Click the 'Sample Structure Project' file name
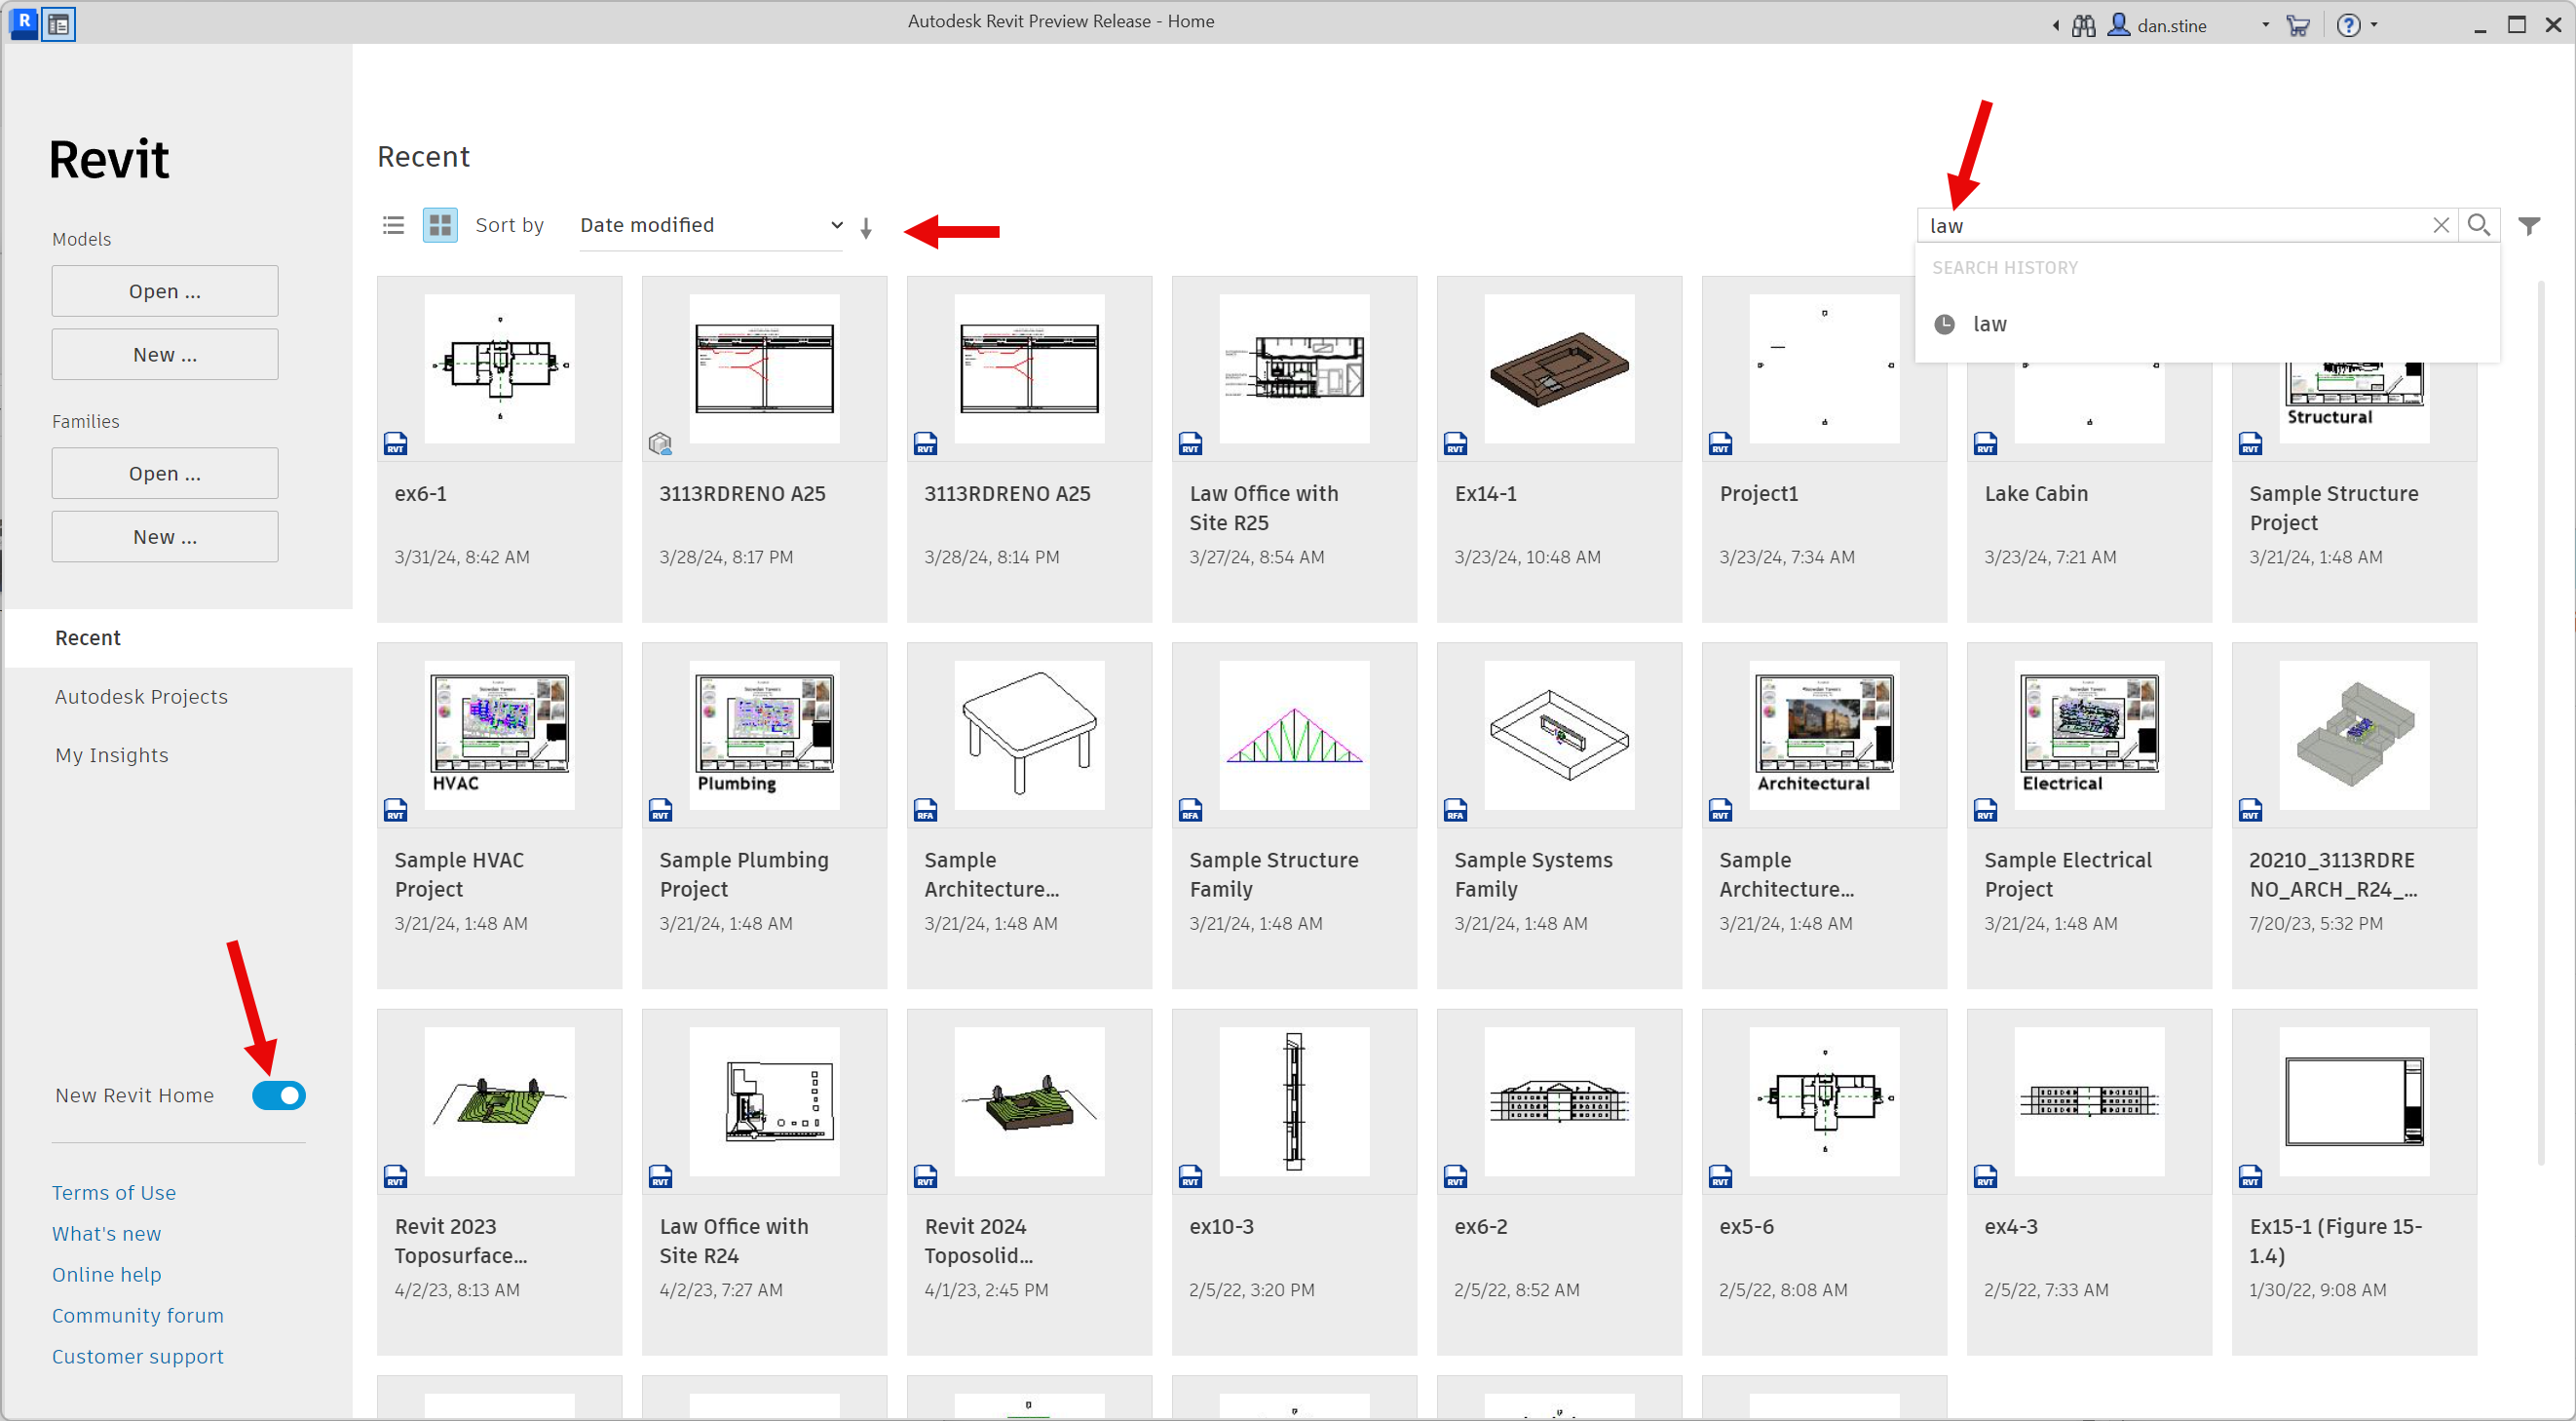This screenshot has width=2576, height=1421. [x=2333, y=508]
